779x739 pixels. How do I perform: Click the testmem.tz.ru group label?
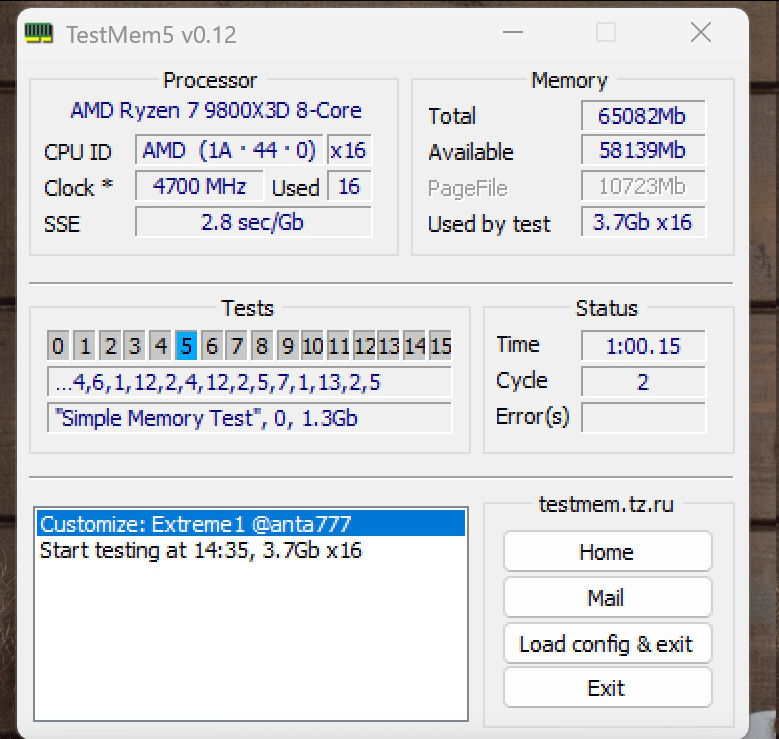click(606, 504)
